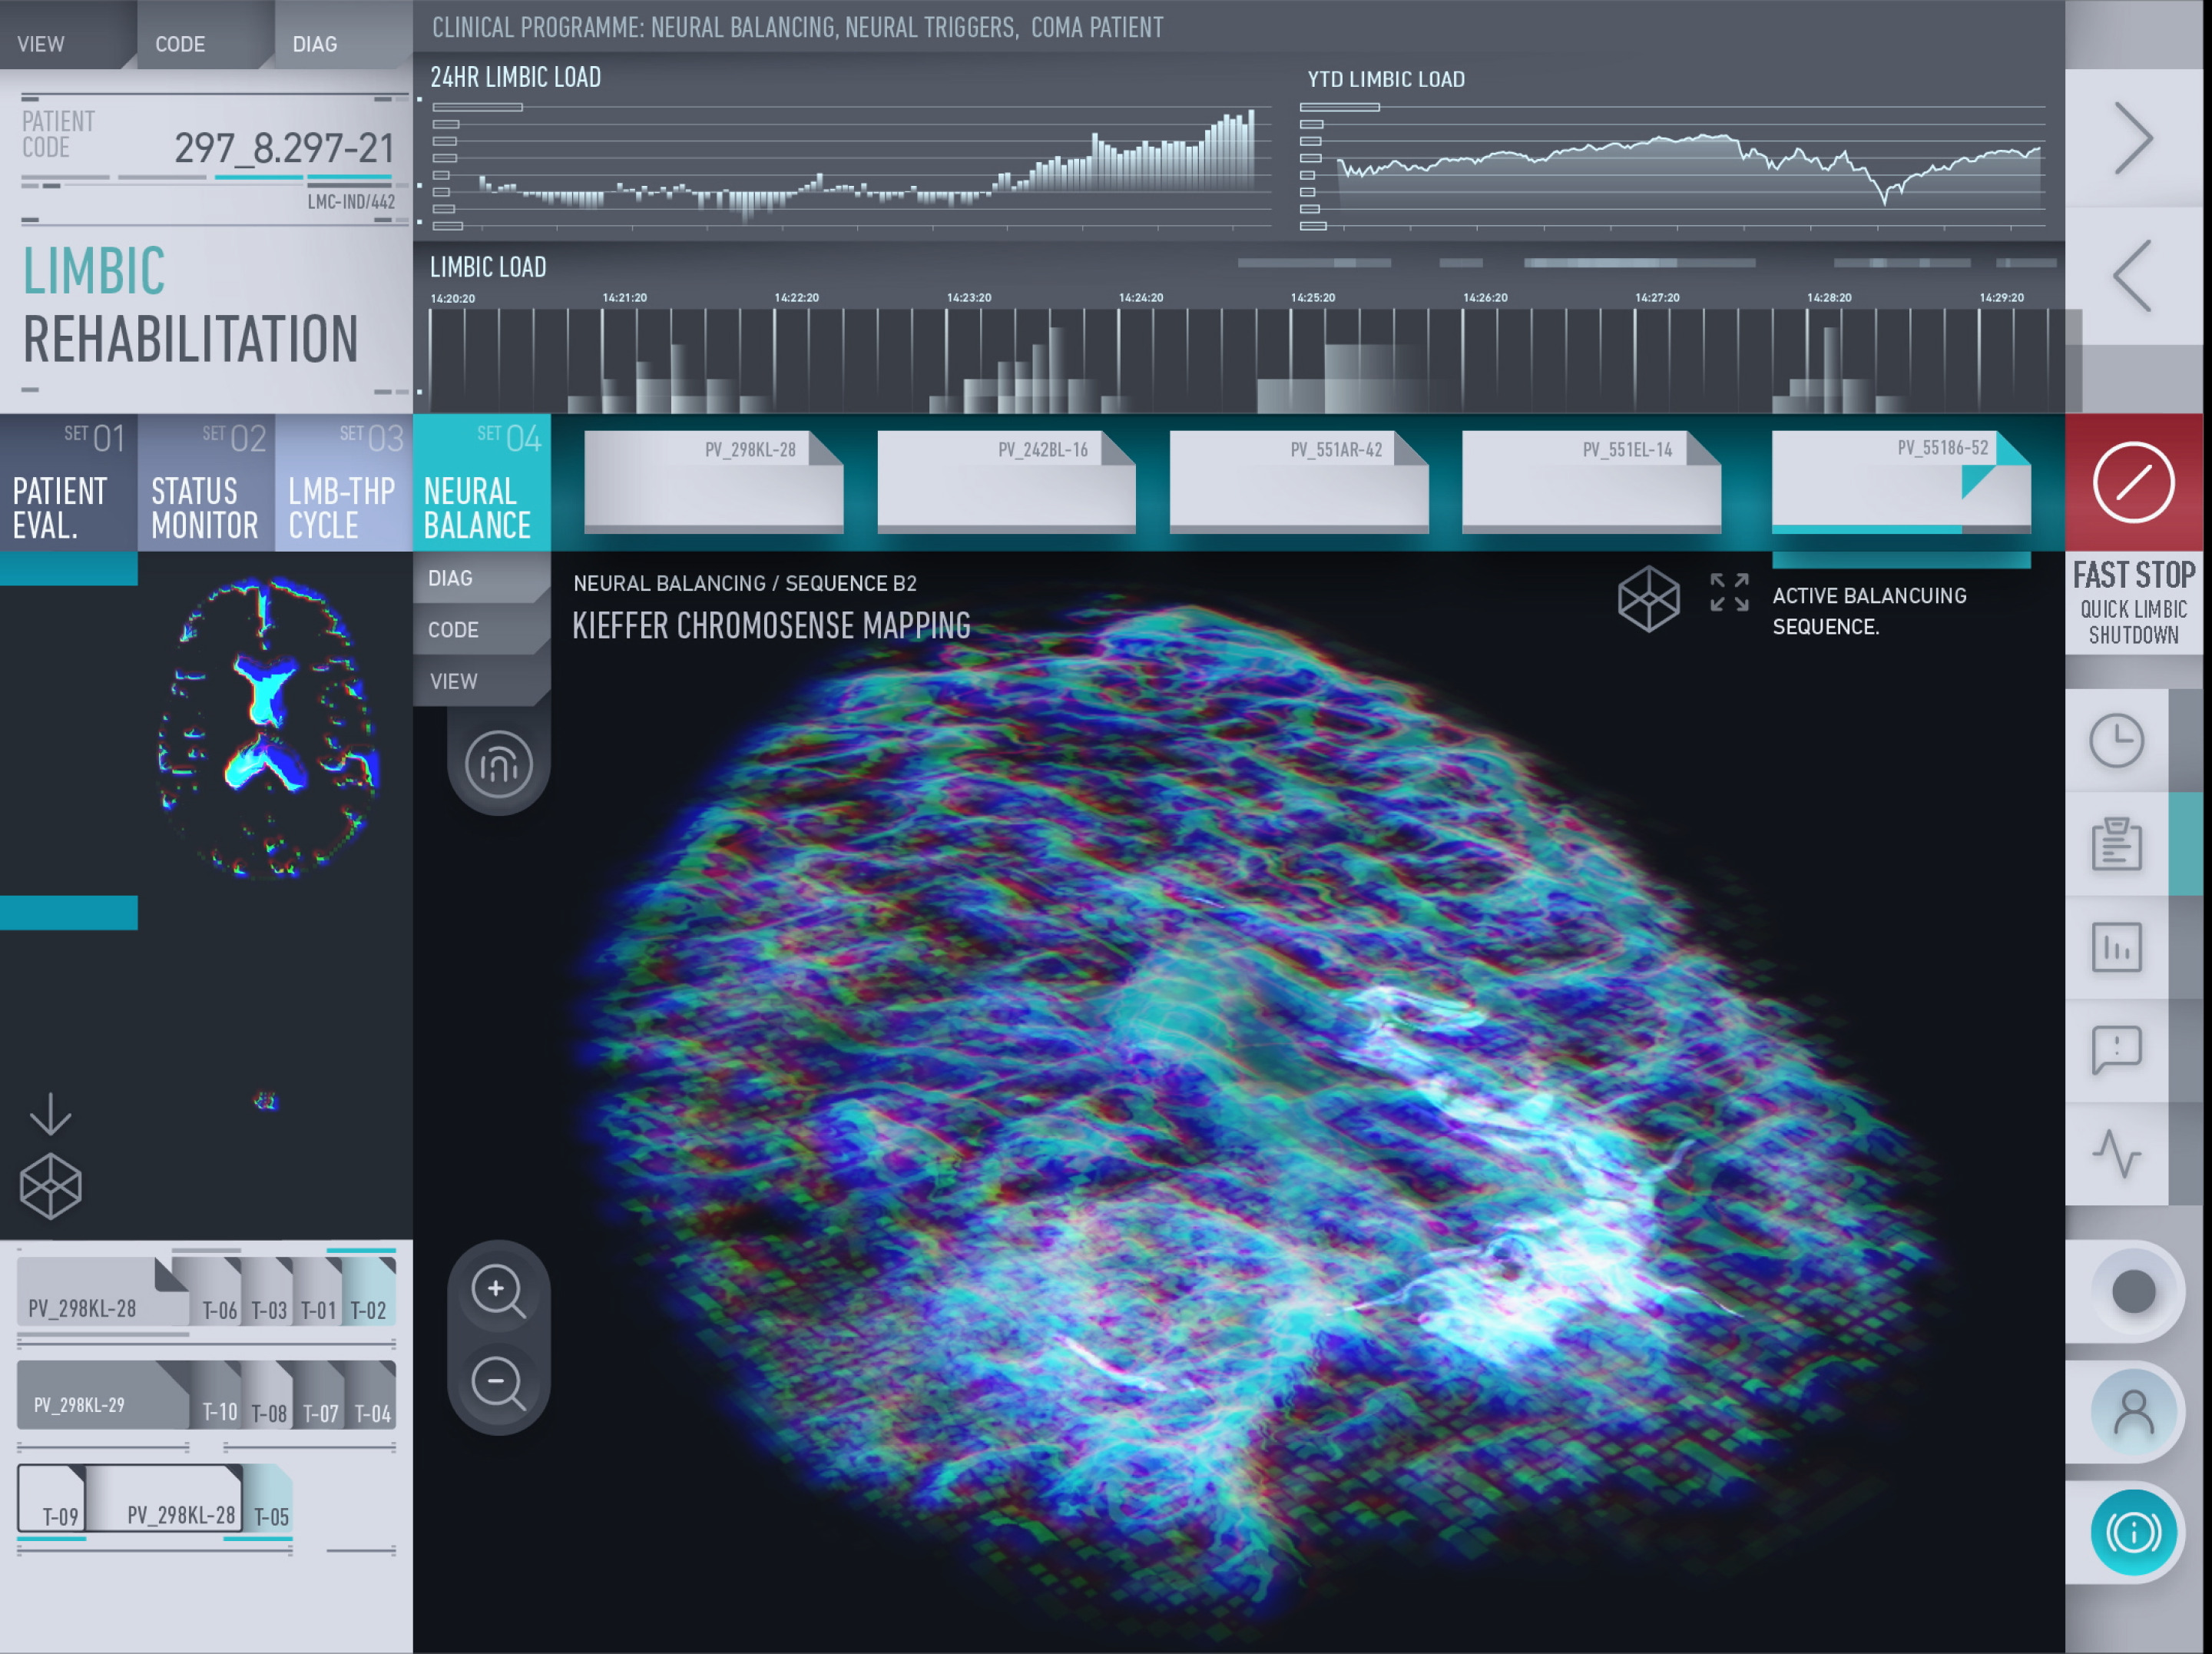This screenshot has height=1654, width=2212.
Task: Open file card PV_242BL-16
Action: pos(1006,481)
